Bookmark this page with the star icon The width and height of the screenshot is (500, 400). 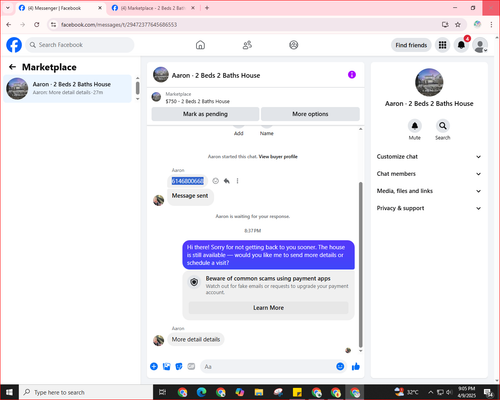click(x=458, y=25)
